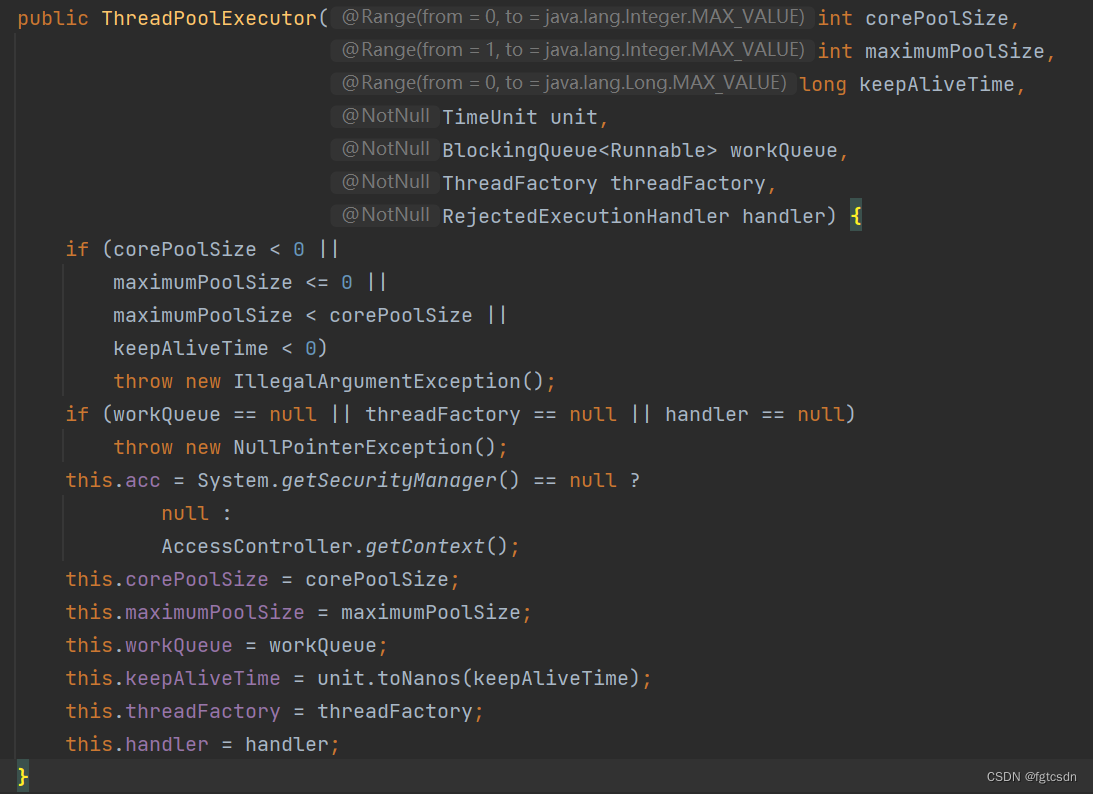The image size is (1093, 794).
Task: Click the highlighted opening brace after 'handler)'
Action: pyautogui.click(x=856, y=216)
